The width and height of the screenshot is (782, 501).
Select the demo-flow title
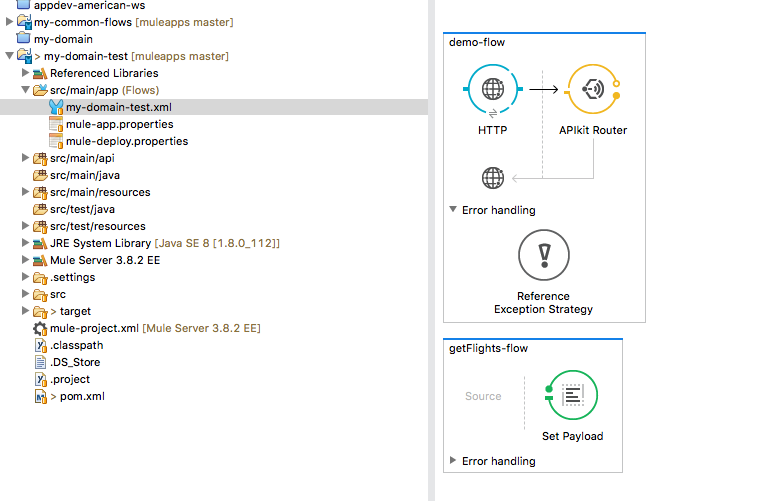(477, 42)
